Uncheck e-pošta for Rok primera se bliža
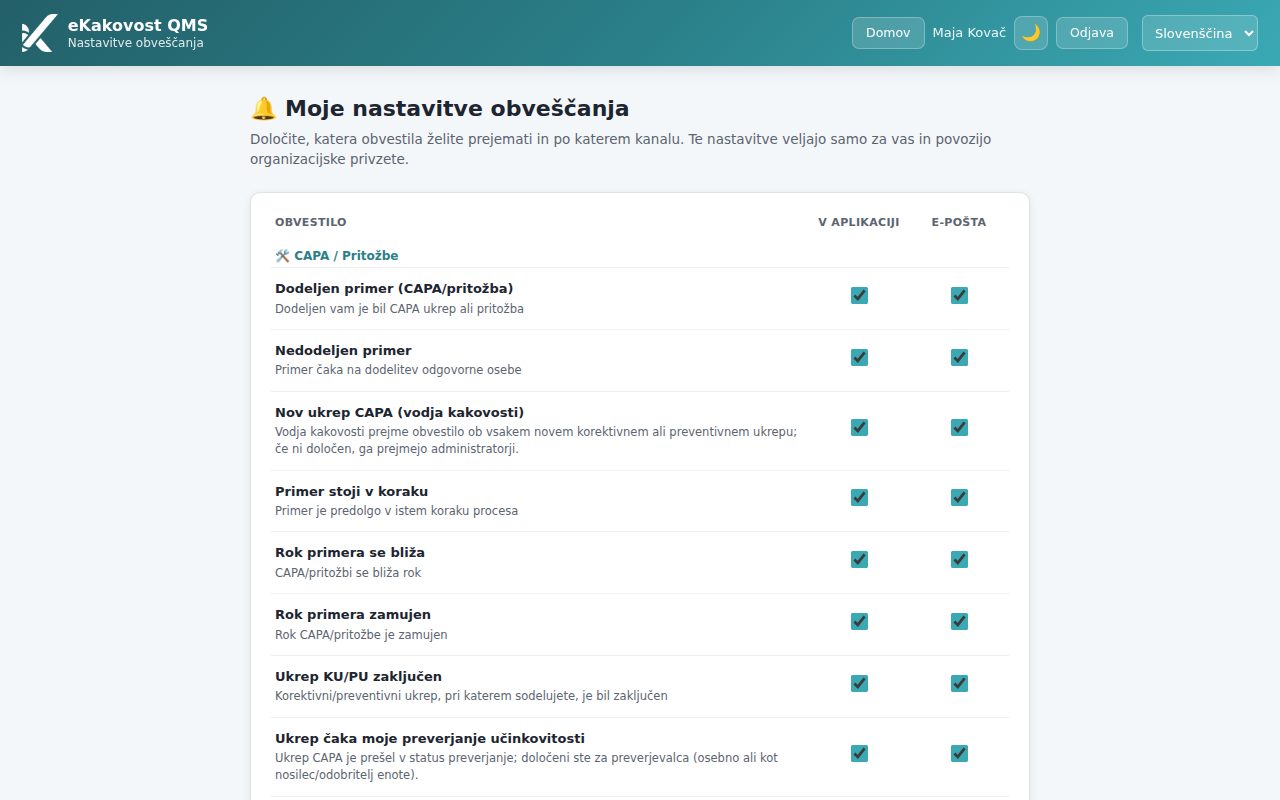Screen dimensions: 1280x800 [959, 559]
